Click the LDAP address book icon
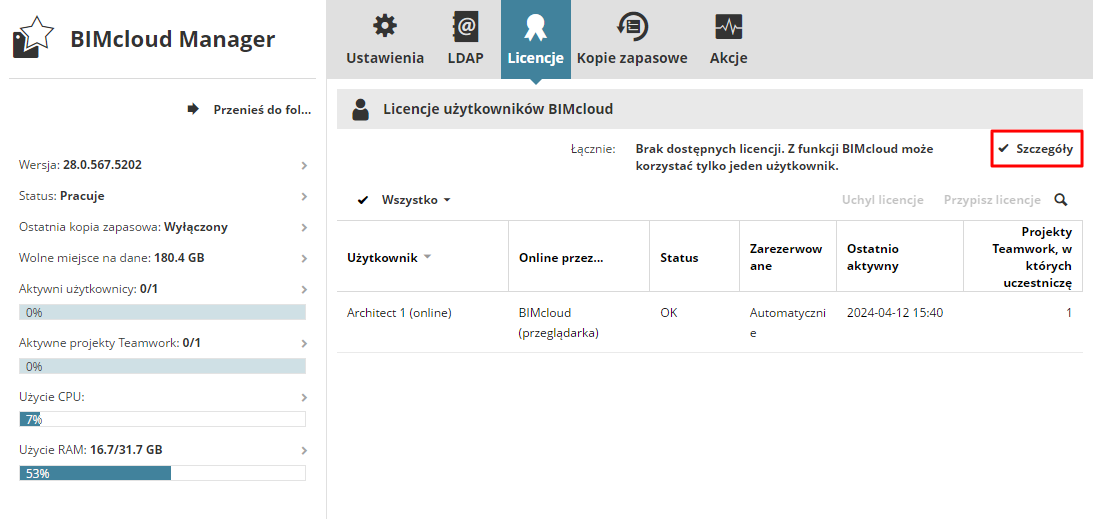The width and height of the screenshot is (1093, 519). point(465,26)
